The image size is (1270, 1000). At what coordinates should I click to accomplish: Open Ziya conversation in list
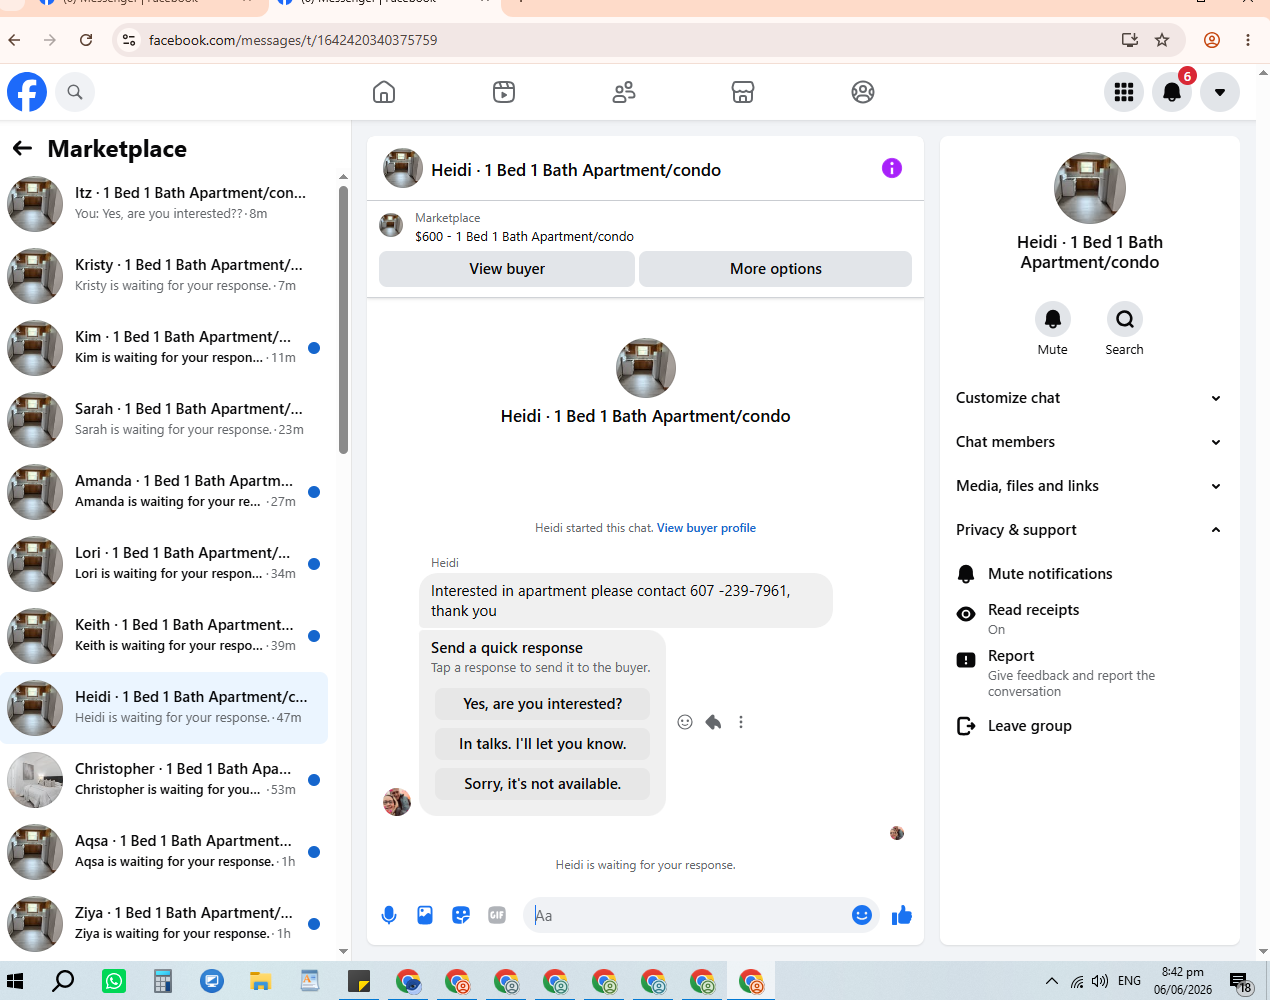[x=164, y=924]
